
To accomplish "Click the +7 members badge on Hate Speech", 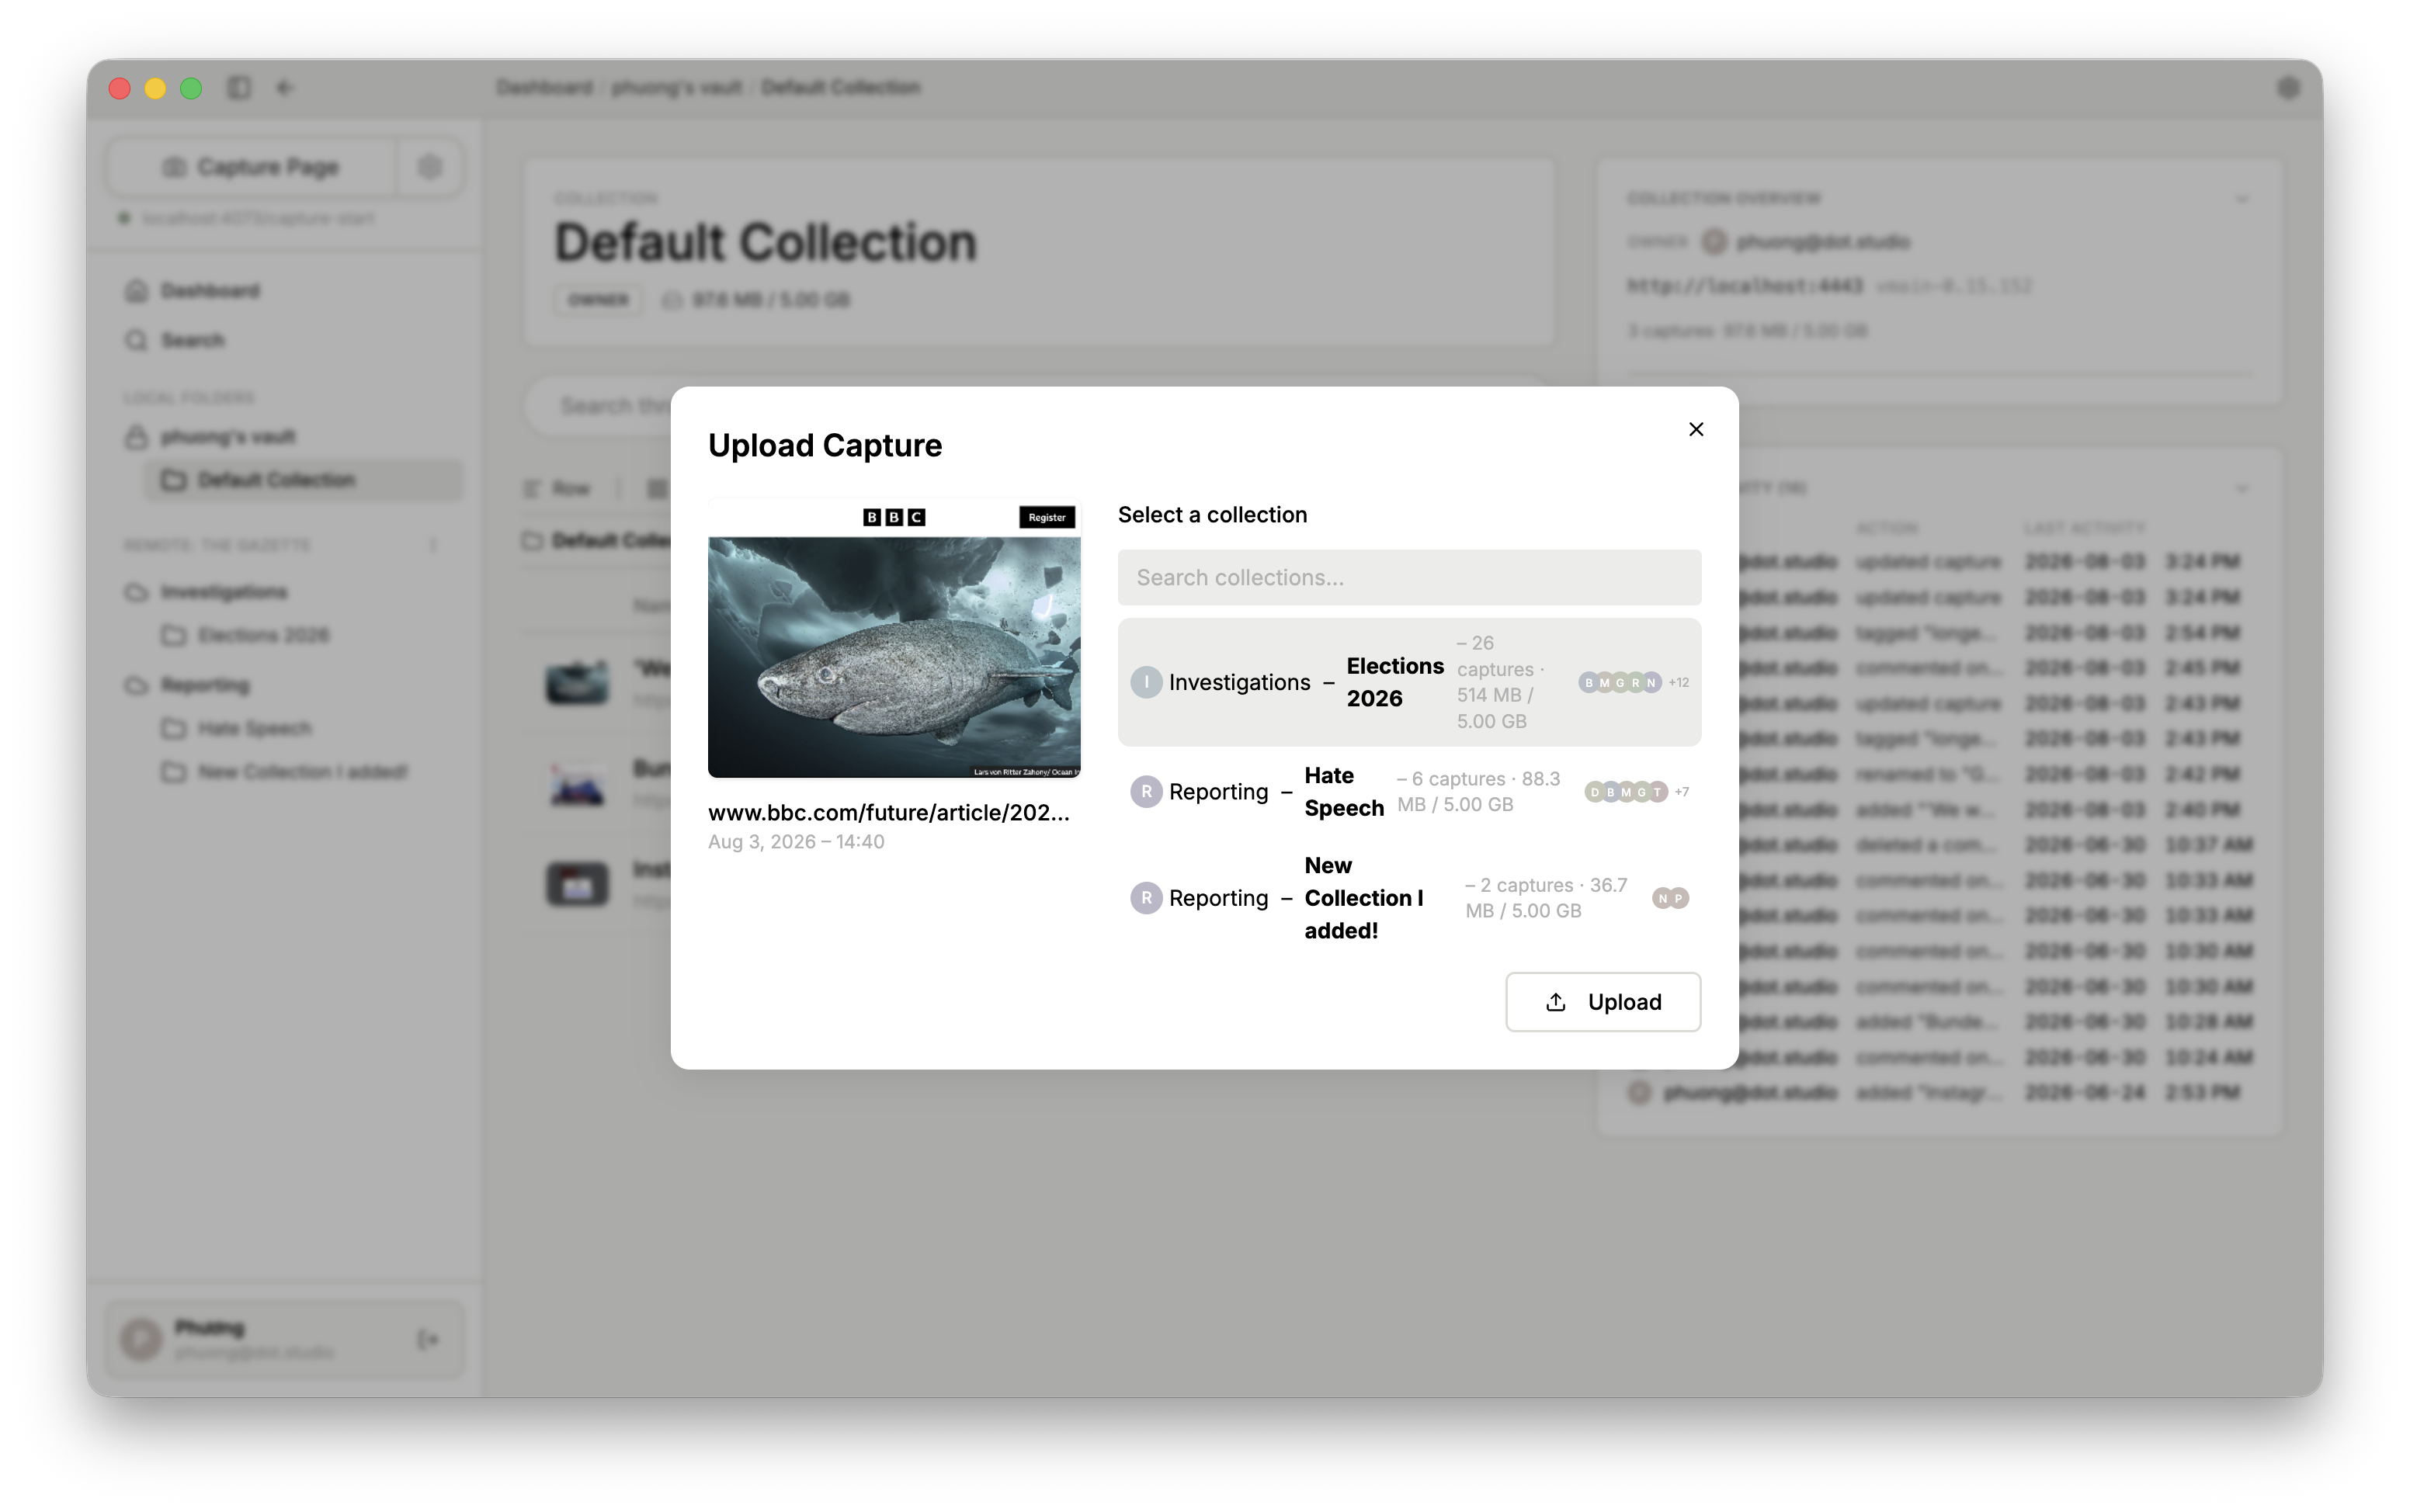I will click(x=1682, y=792).
